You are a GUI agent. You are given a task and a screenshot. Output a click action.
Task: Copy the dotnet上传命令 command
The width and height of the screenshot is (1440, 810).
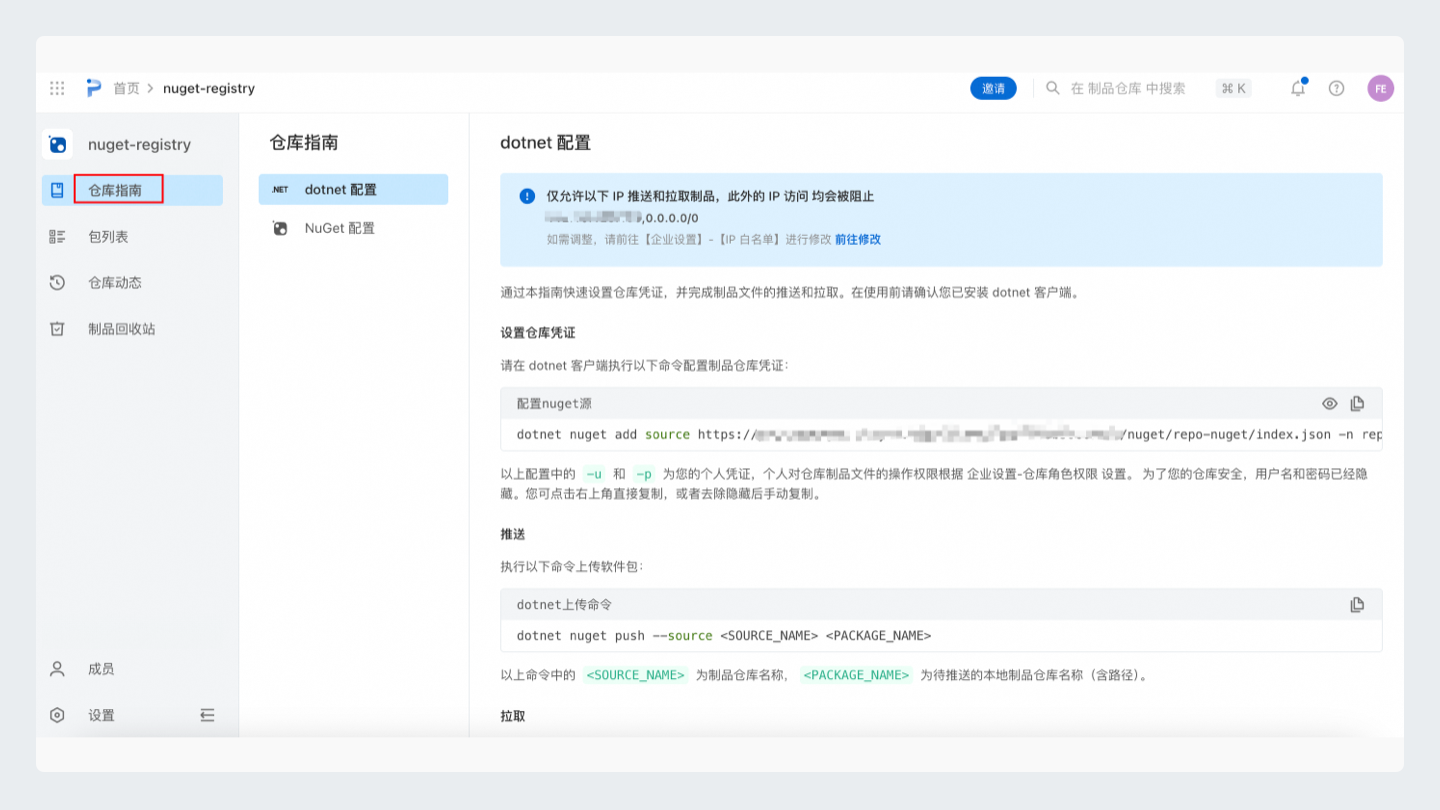pyautogui.click(x=1357, y=605)
